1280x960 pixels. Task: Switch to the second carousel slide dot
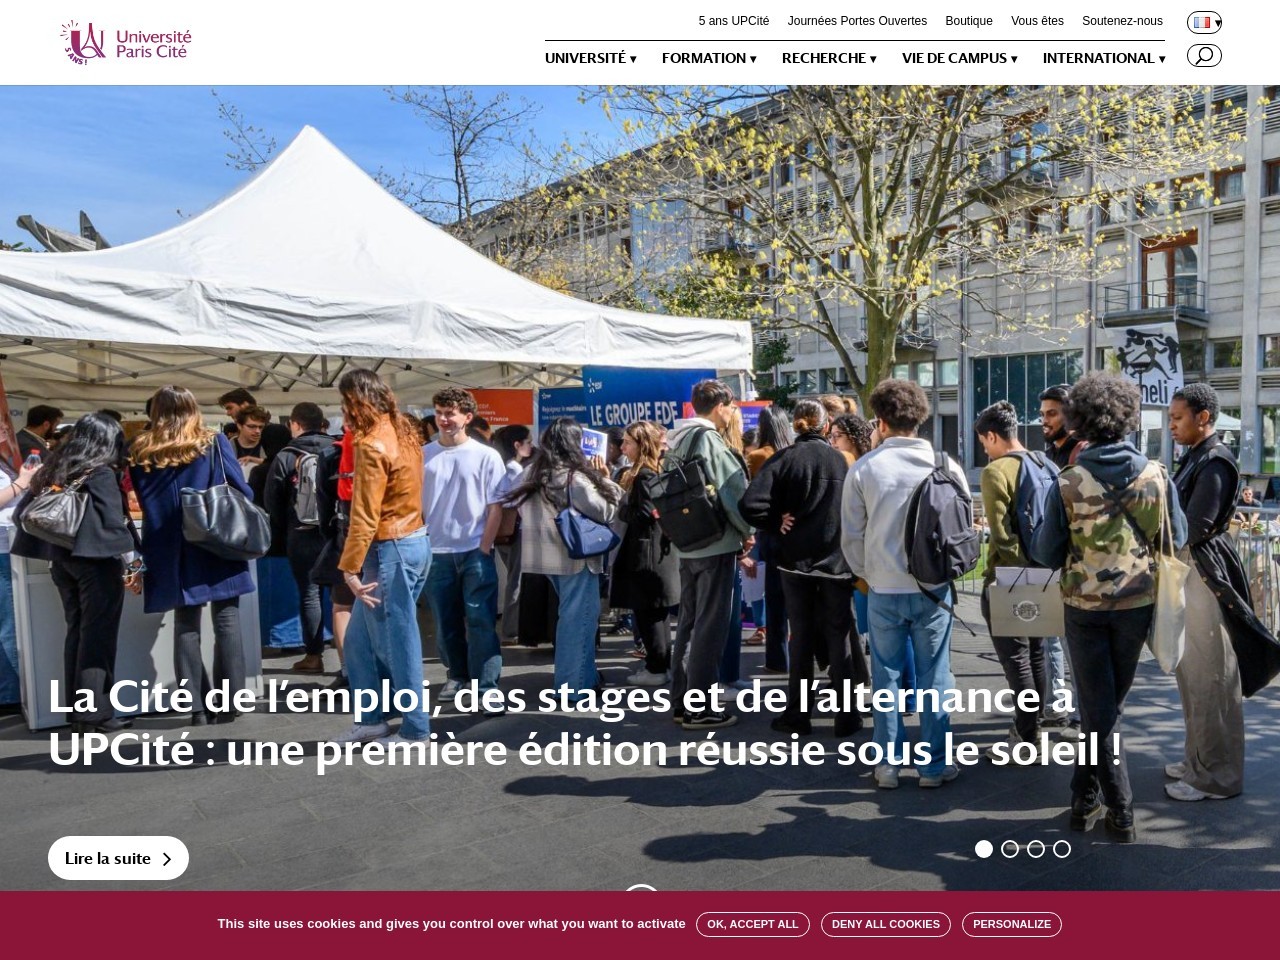point(1010,849)
